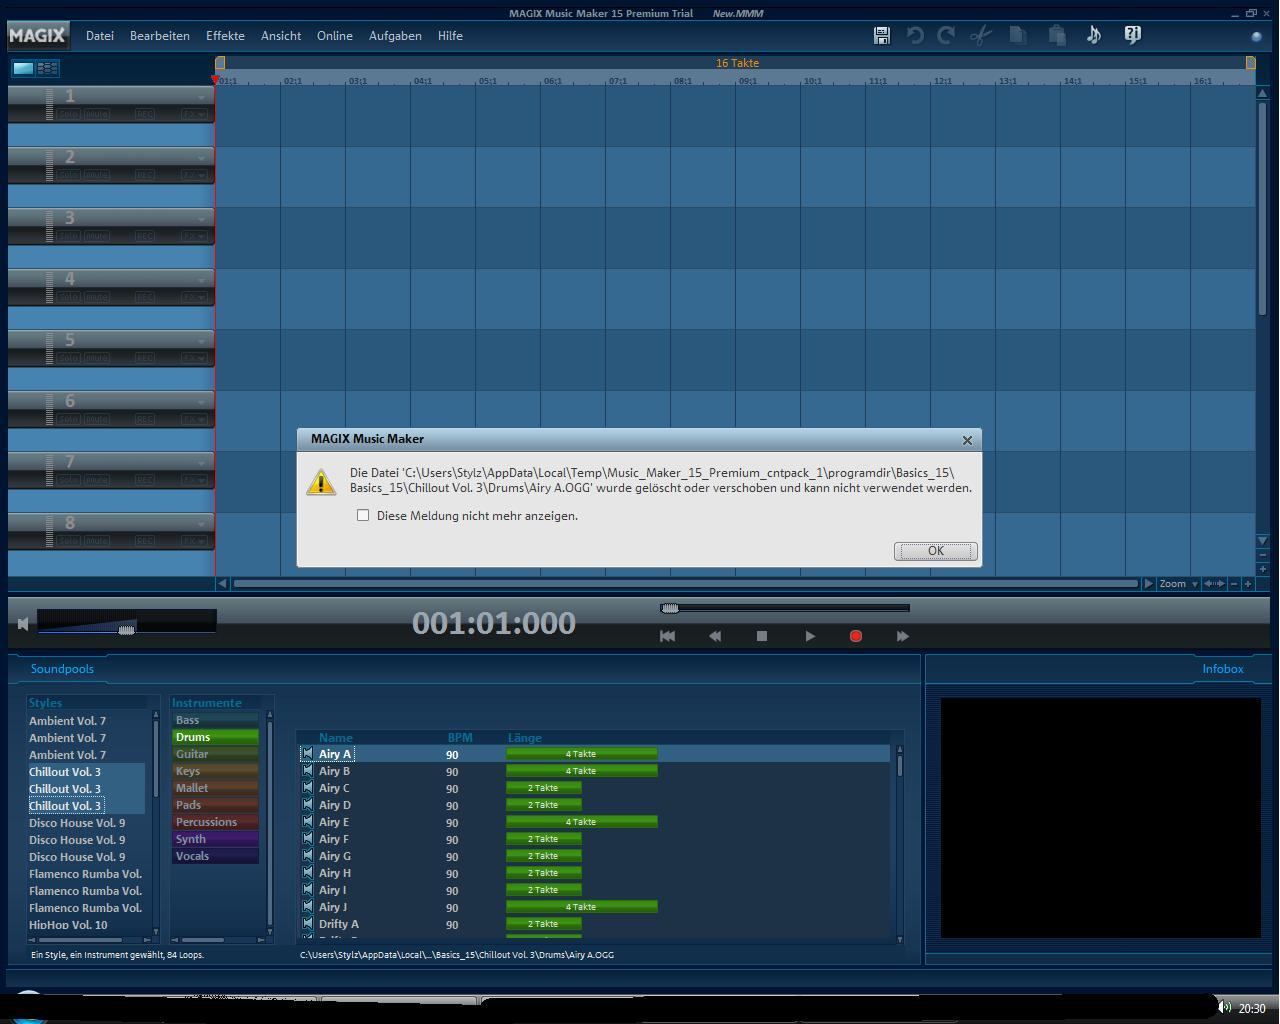Click the rewind transport button
Viewport: 1280px width, 1024px height.
[x=715, y=636]
